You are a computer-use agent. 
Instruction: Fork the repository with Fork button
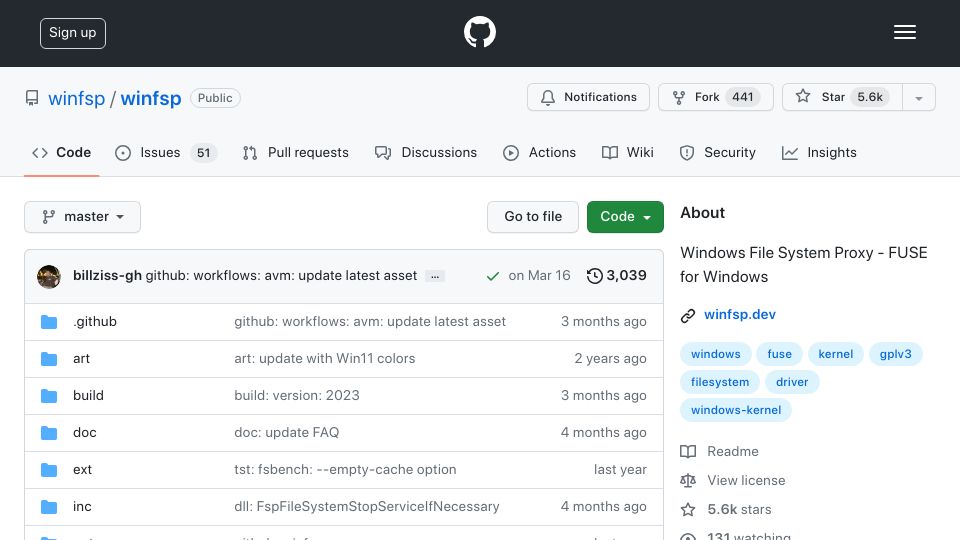click(716, 97)
